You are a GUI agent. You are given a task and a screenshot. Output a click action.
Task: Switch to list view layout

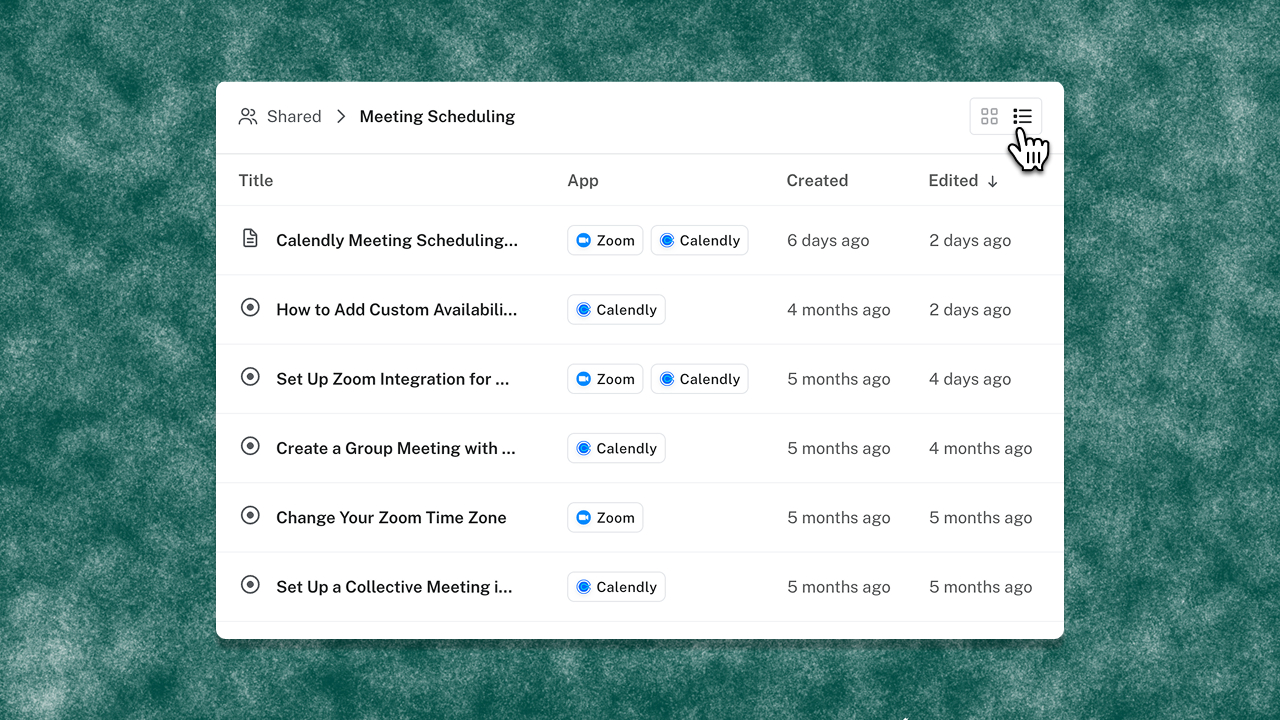click(x=1022, y=117)
